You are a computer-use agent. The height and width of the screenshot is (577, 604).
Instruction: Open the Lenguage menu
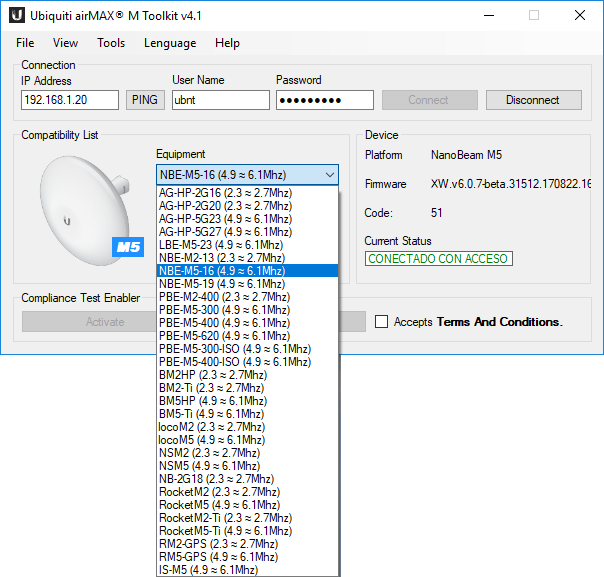click(170, 43)
